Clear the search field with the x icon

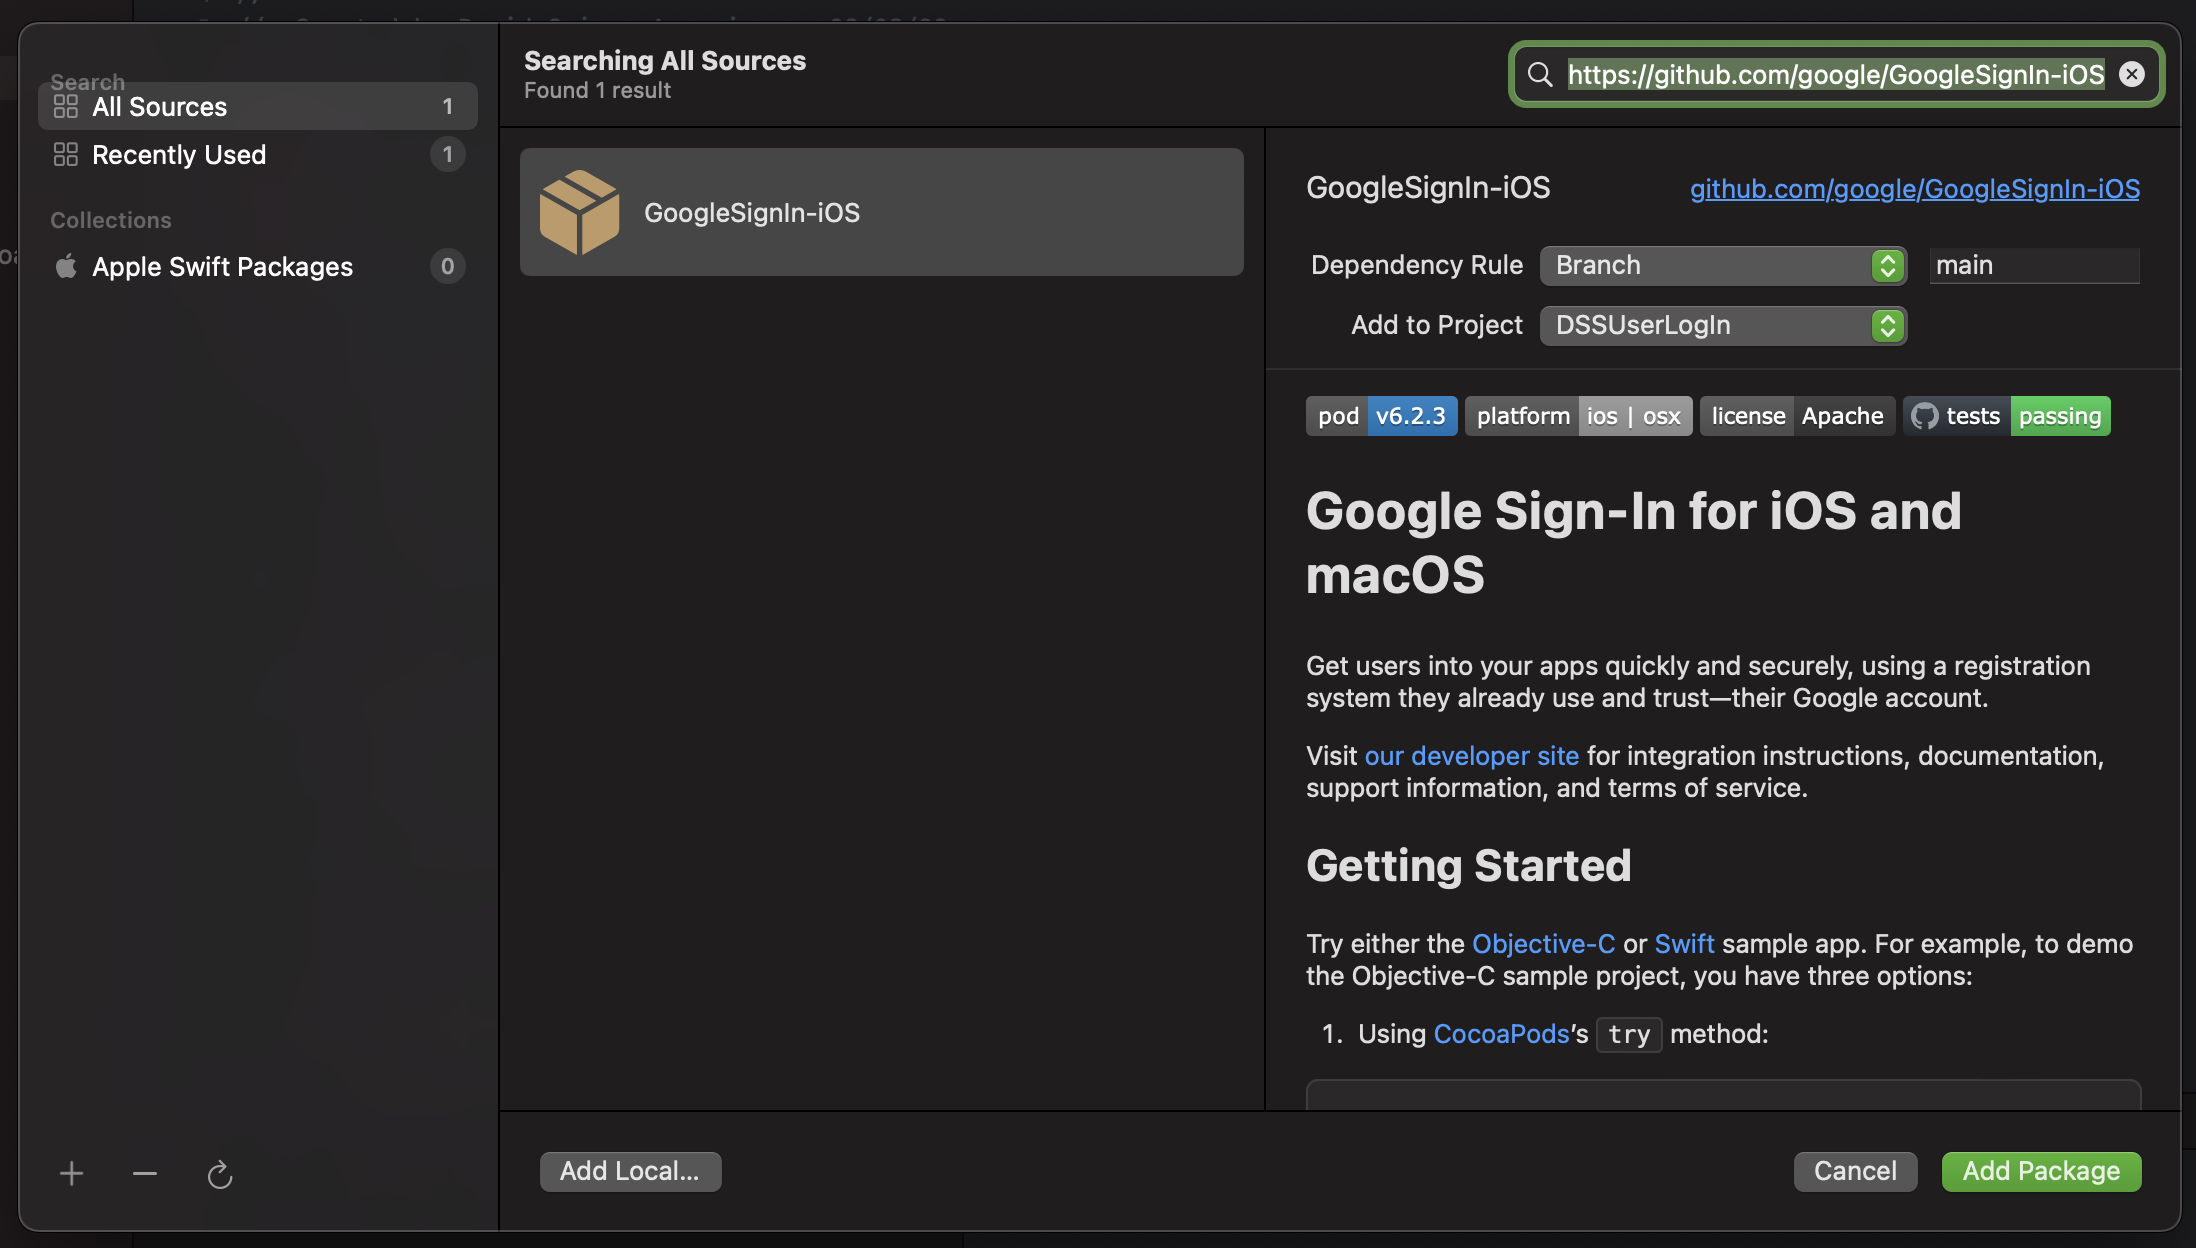coord(2131,74)
